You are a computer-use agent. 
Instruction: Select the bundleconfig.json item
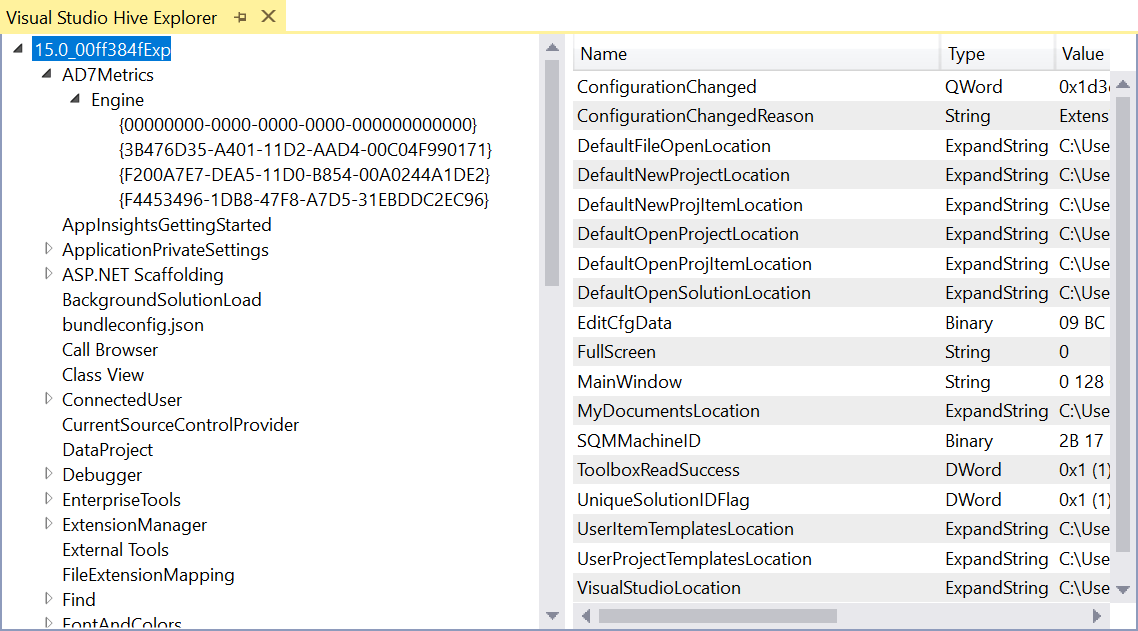click(x=133, y=325)
